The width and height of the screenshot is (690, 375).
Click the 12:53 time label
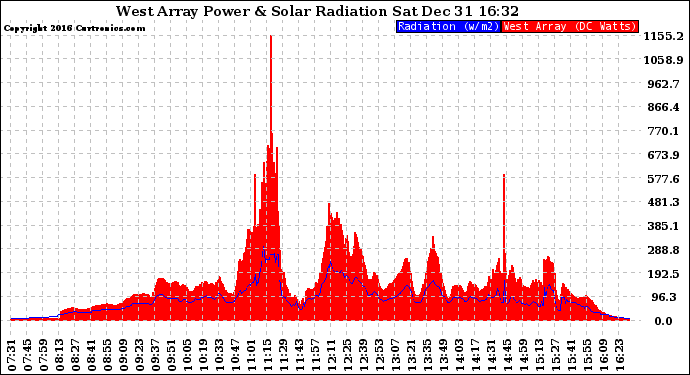(x=380, y=355)
